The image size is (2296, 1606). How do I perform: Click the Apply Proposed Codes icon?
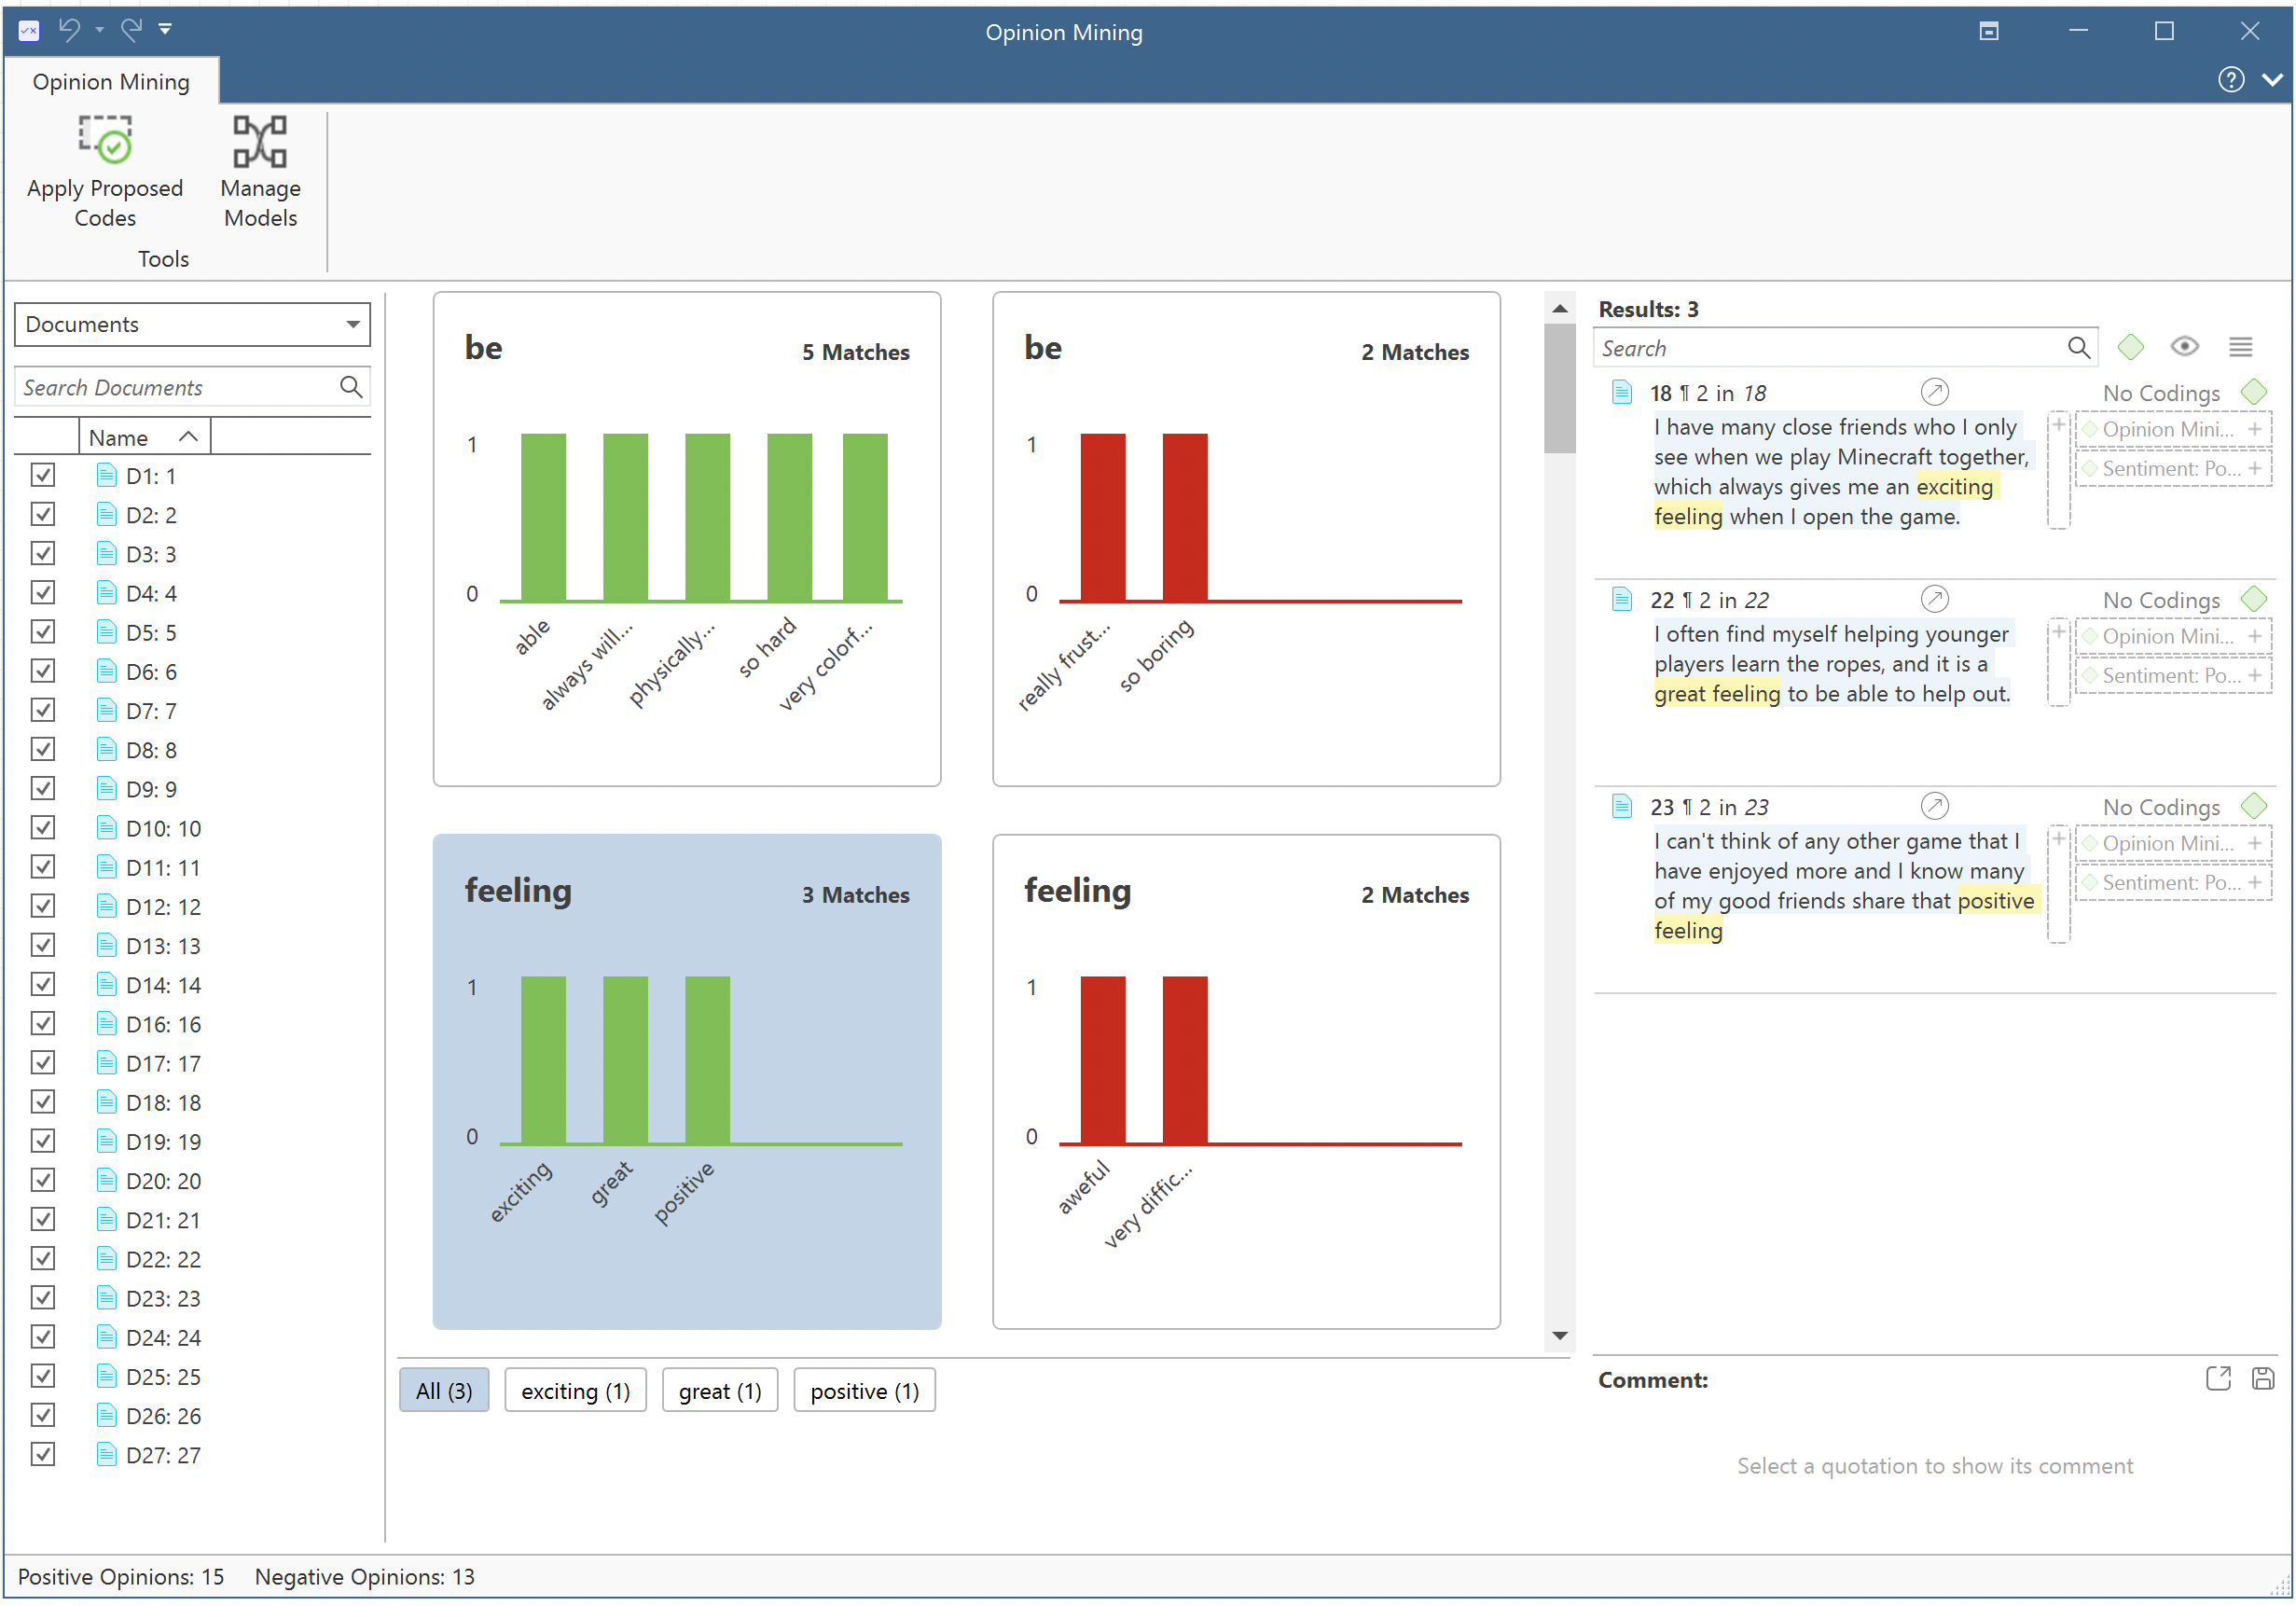click(105, 141)
